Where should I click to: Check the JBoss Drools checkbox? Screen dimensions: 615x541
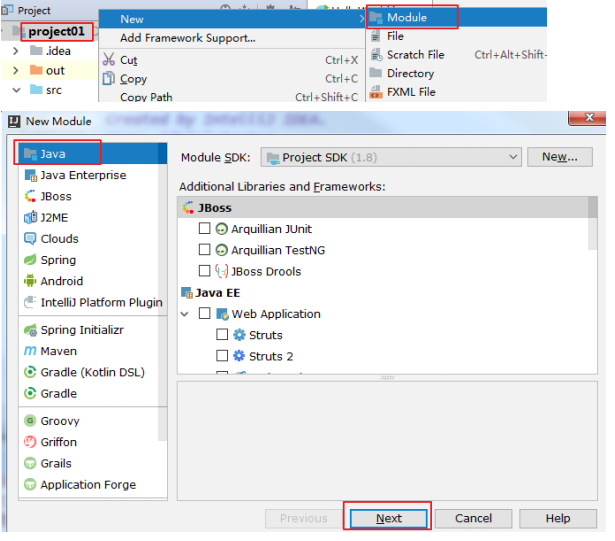pyautogui.click(x=205, y=271)
